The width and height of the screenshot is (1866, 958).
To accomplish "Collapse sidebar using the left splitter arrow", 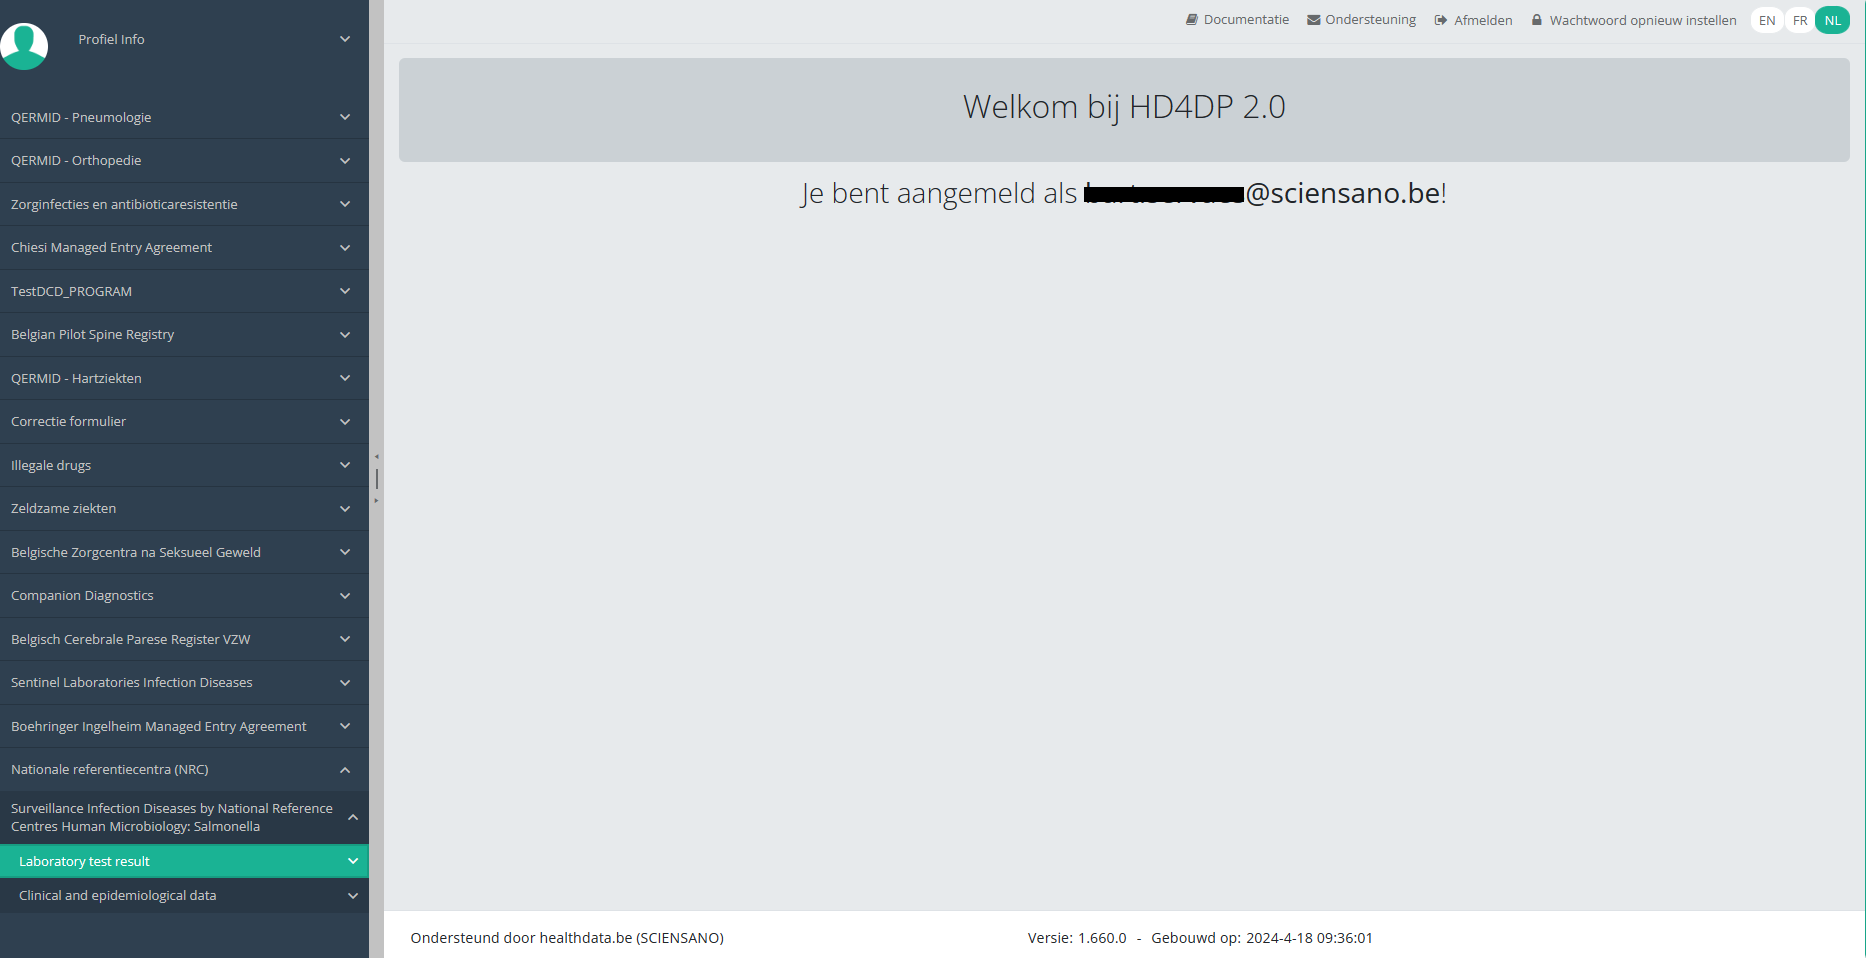I will coord(377,457).
